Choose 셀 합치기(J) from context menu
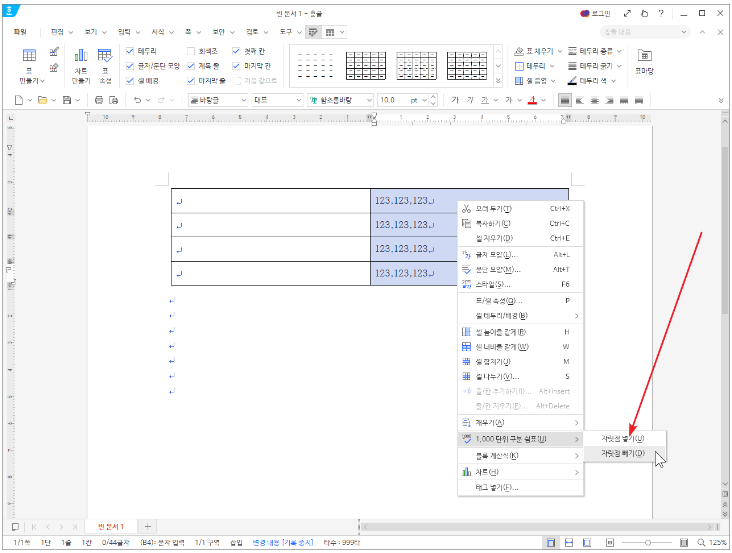 520,362
